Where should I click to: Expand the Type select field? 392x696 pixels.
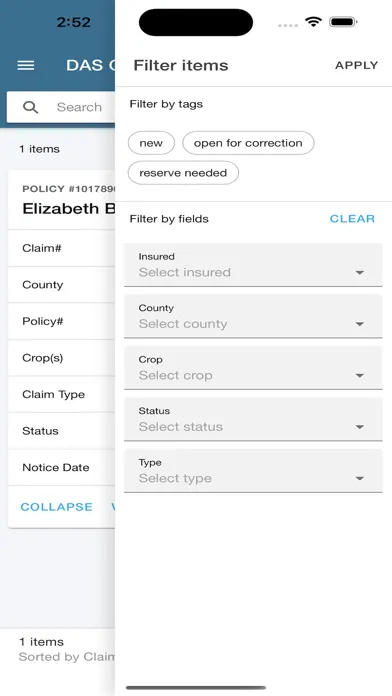[253, 471]
